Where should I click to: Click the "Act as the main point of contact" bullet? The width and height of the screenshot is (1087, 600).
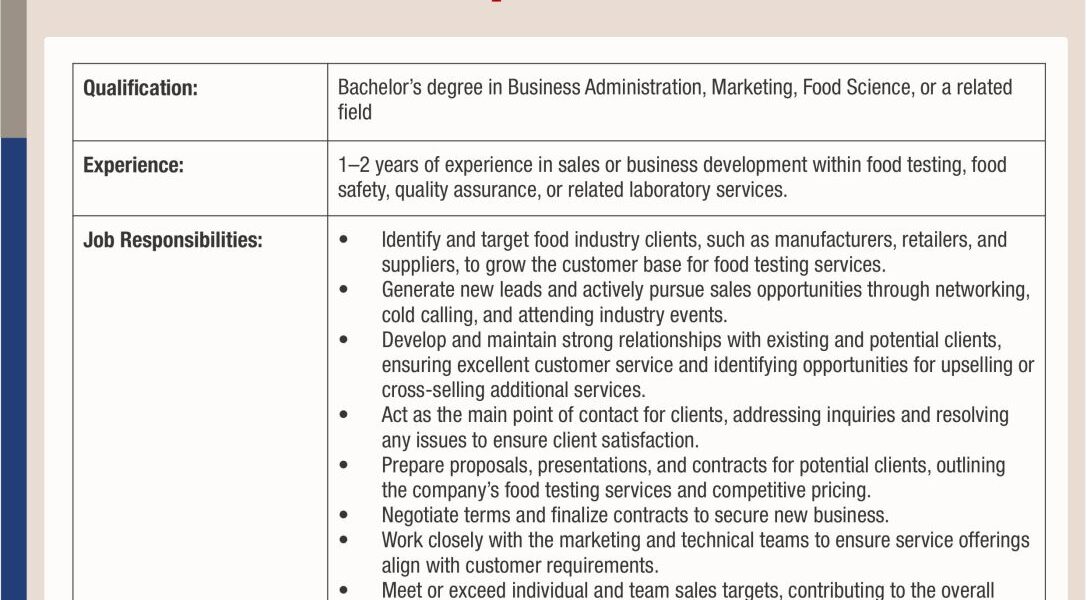[x=694, y=415]
